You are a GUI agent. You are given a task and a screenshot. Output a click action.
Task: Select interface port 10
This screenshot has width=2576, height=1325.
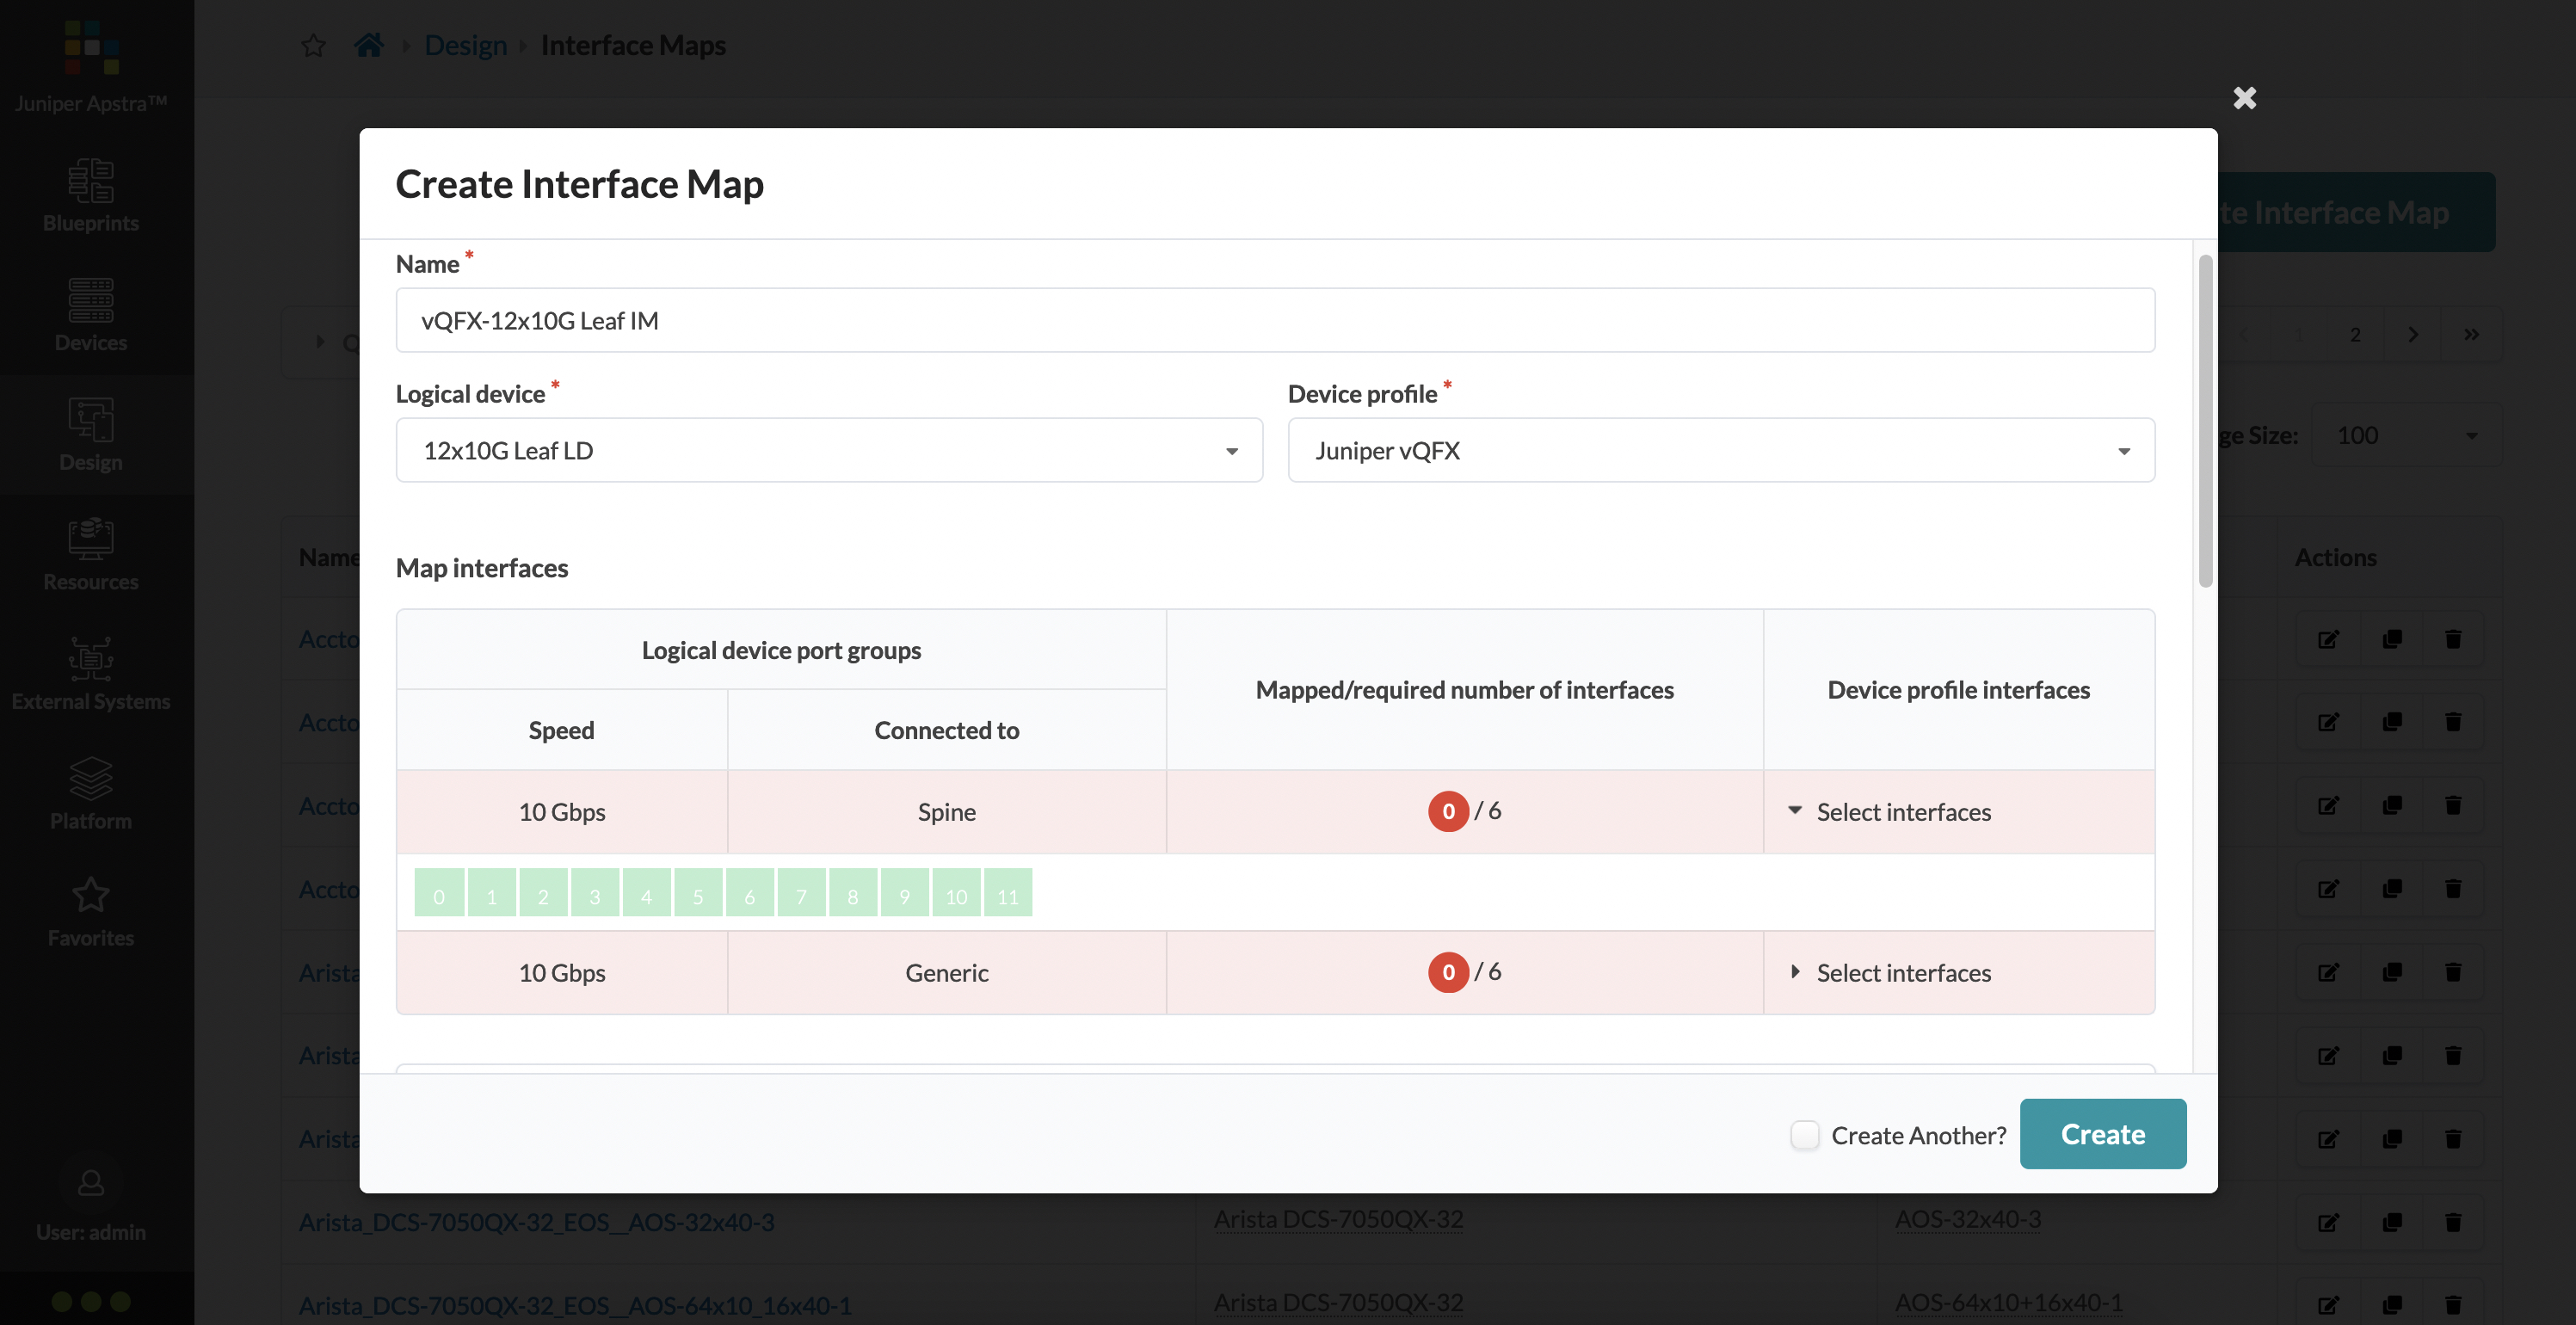point(957,893)
